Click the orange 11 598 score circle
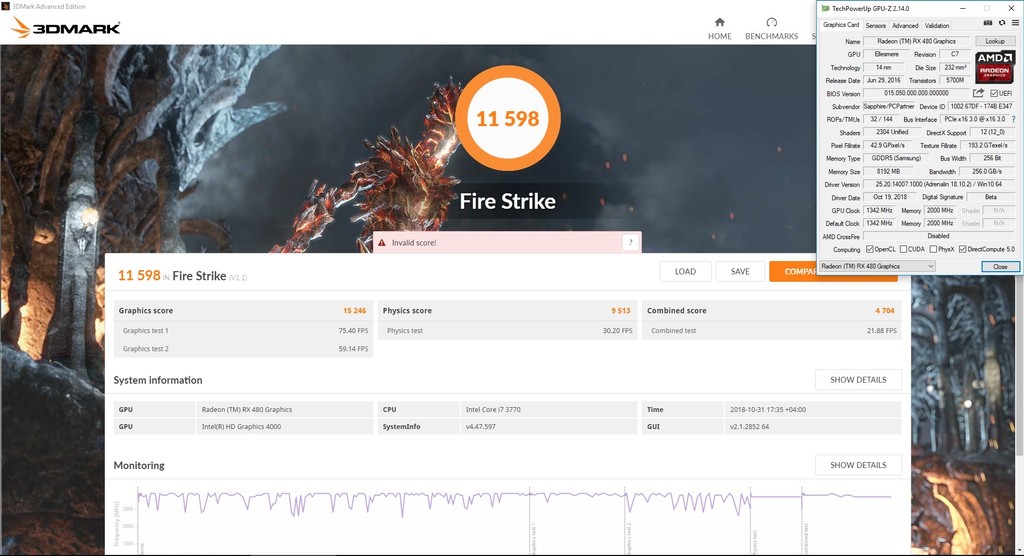The width and height of the screenshot is (1024, 556). [x=507, y=118]
